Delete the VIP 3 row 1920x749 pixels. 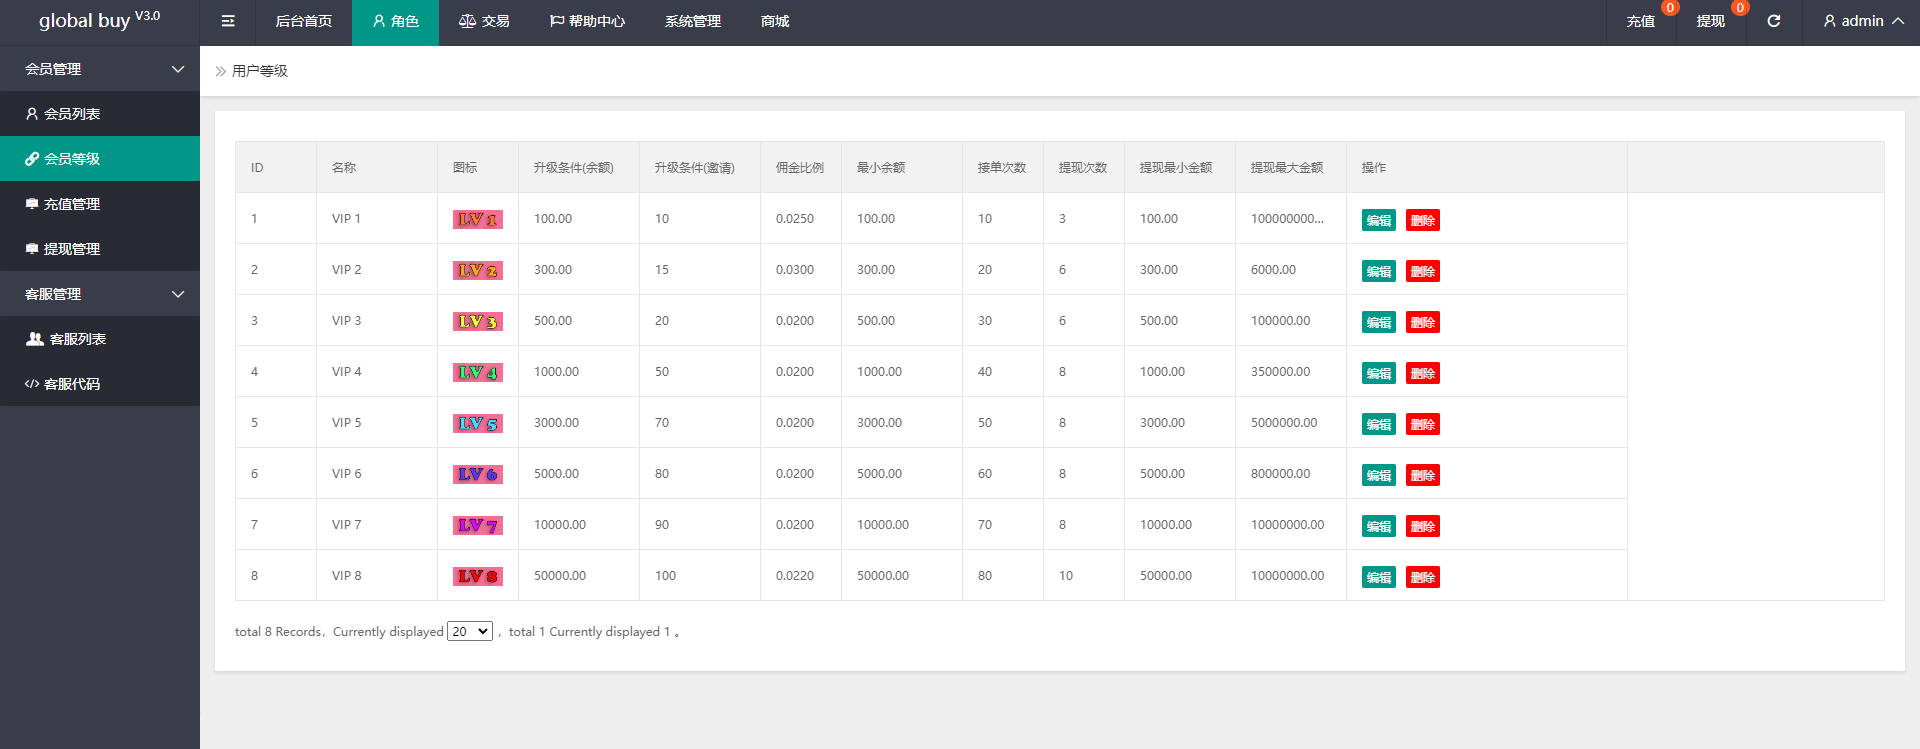click(x=1423, y=322)
